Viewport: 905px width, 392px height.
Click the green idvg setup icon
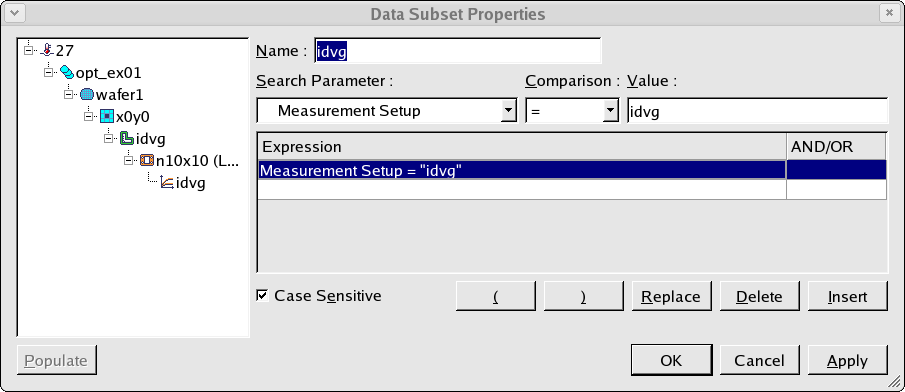127,139
